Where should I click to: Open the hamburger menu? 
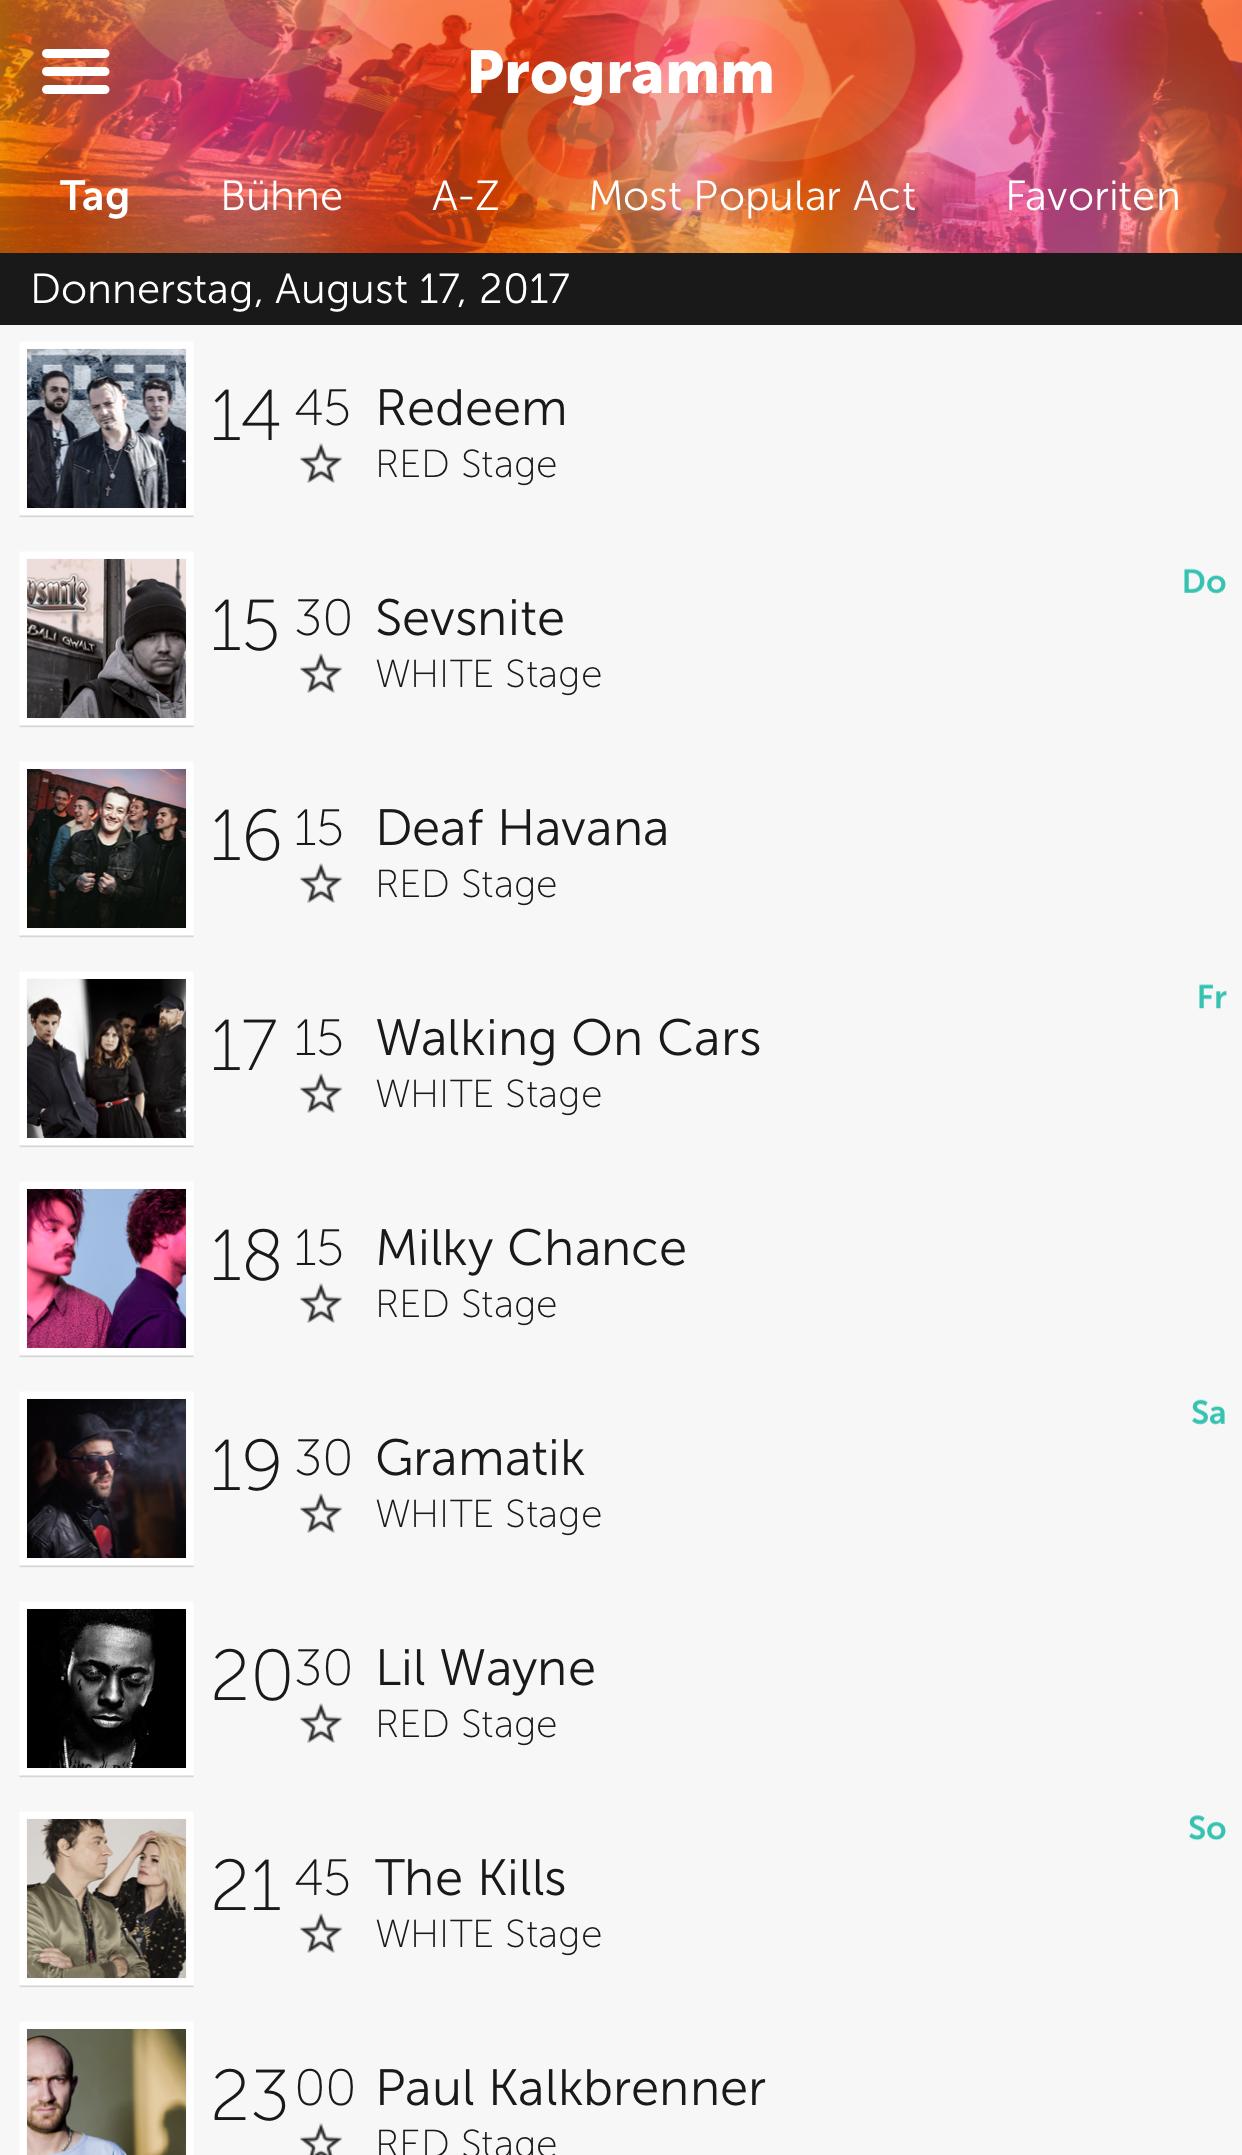click(76, 72)
